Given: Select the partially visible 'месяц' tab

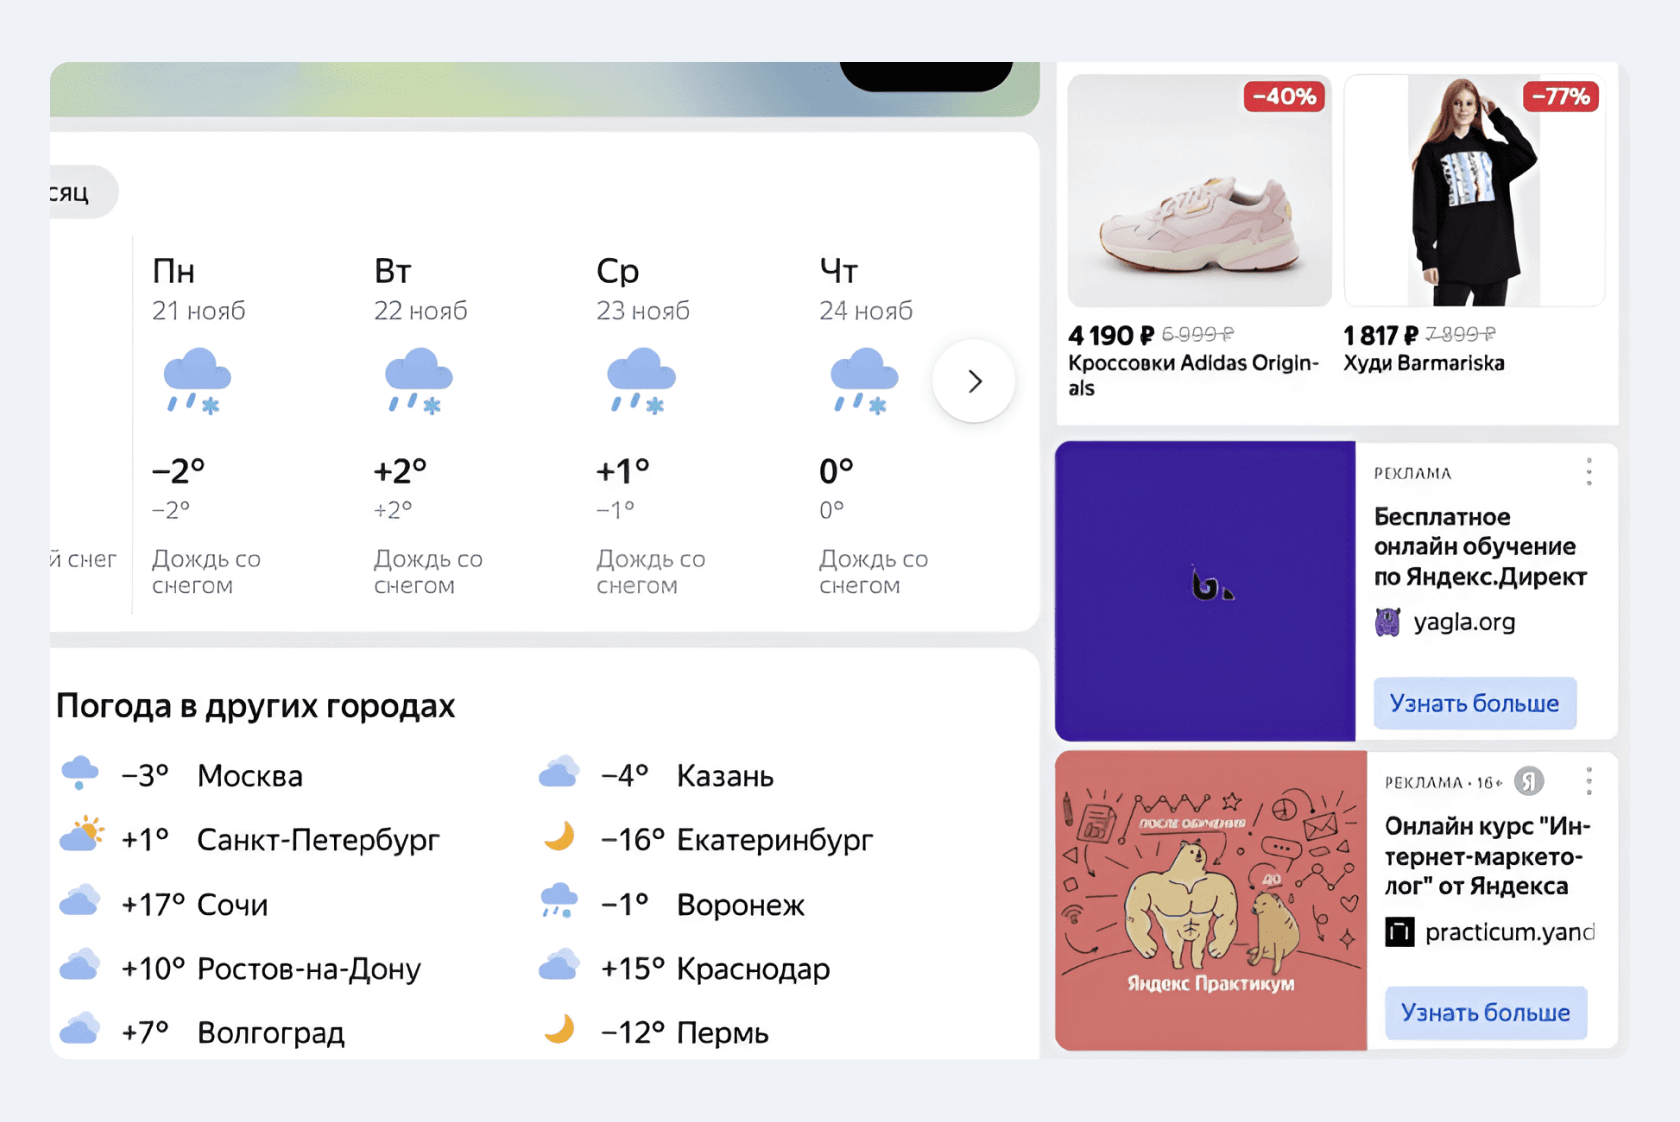Looking at the screenshot, I should point(82,192).
